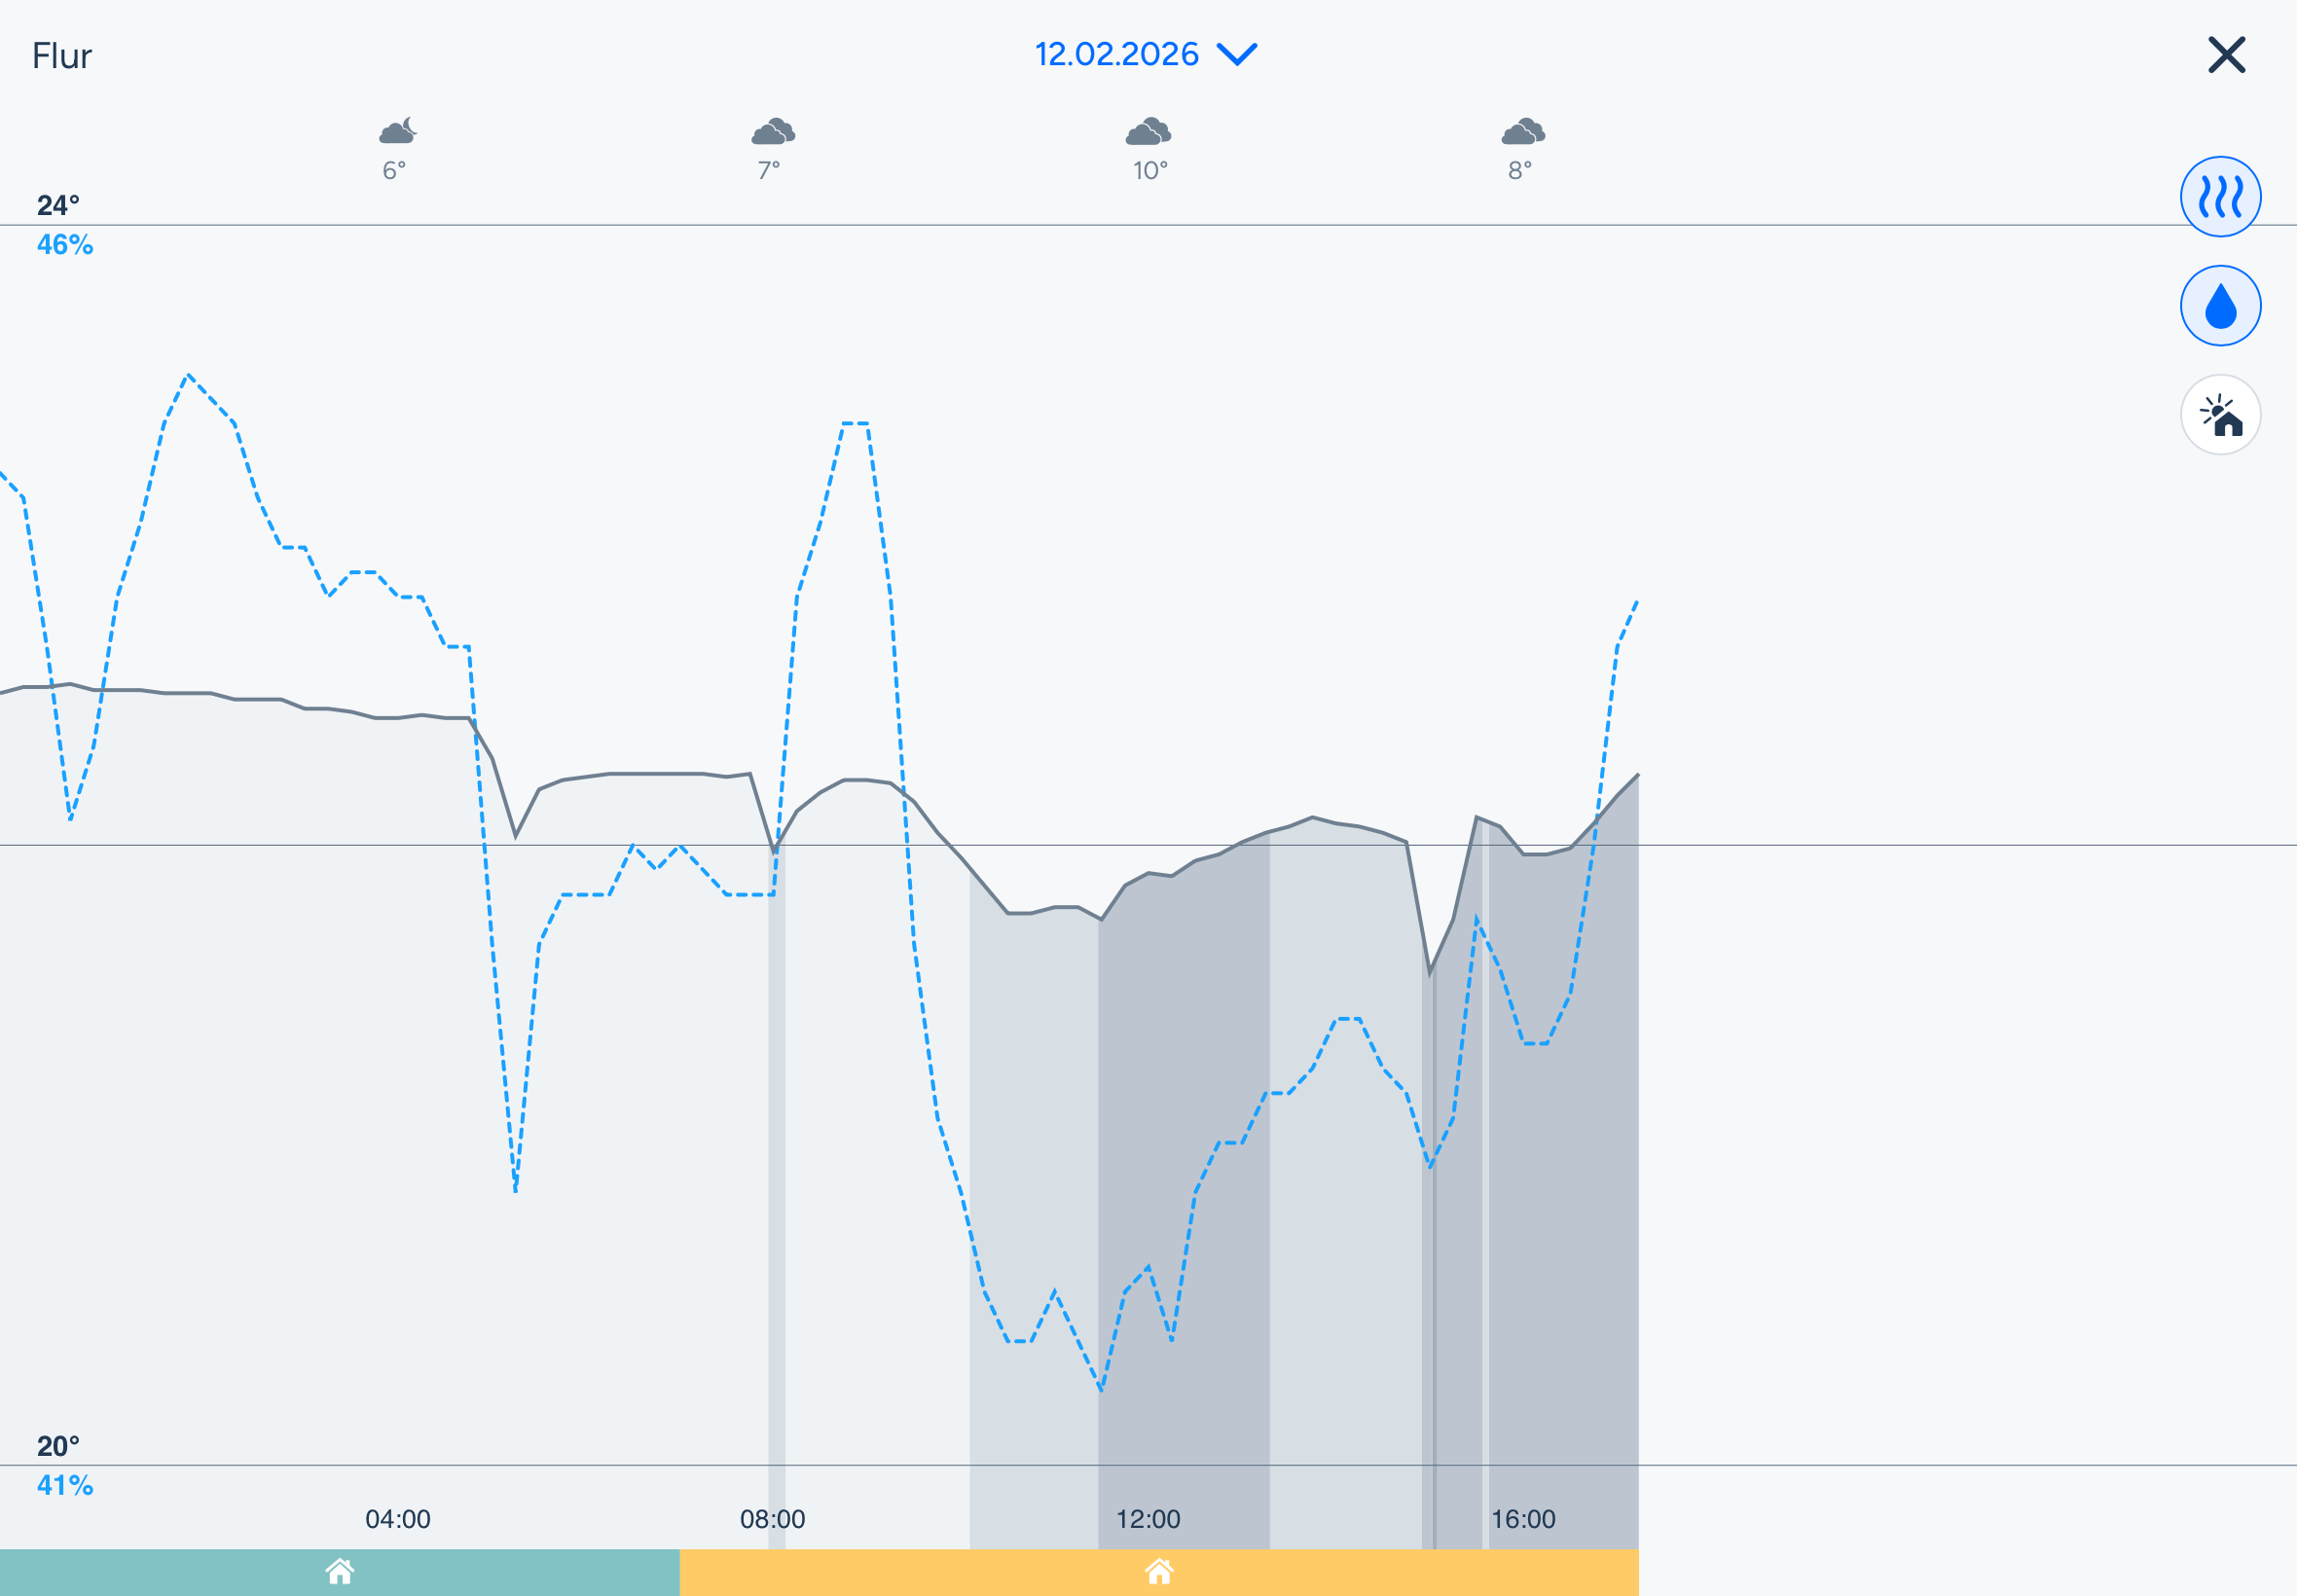Screen dimensions: 2297x1596
Task: Click the 46% humidity axis label
Action: [65, 245]
